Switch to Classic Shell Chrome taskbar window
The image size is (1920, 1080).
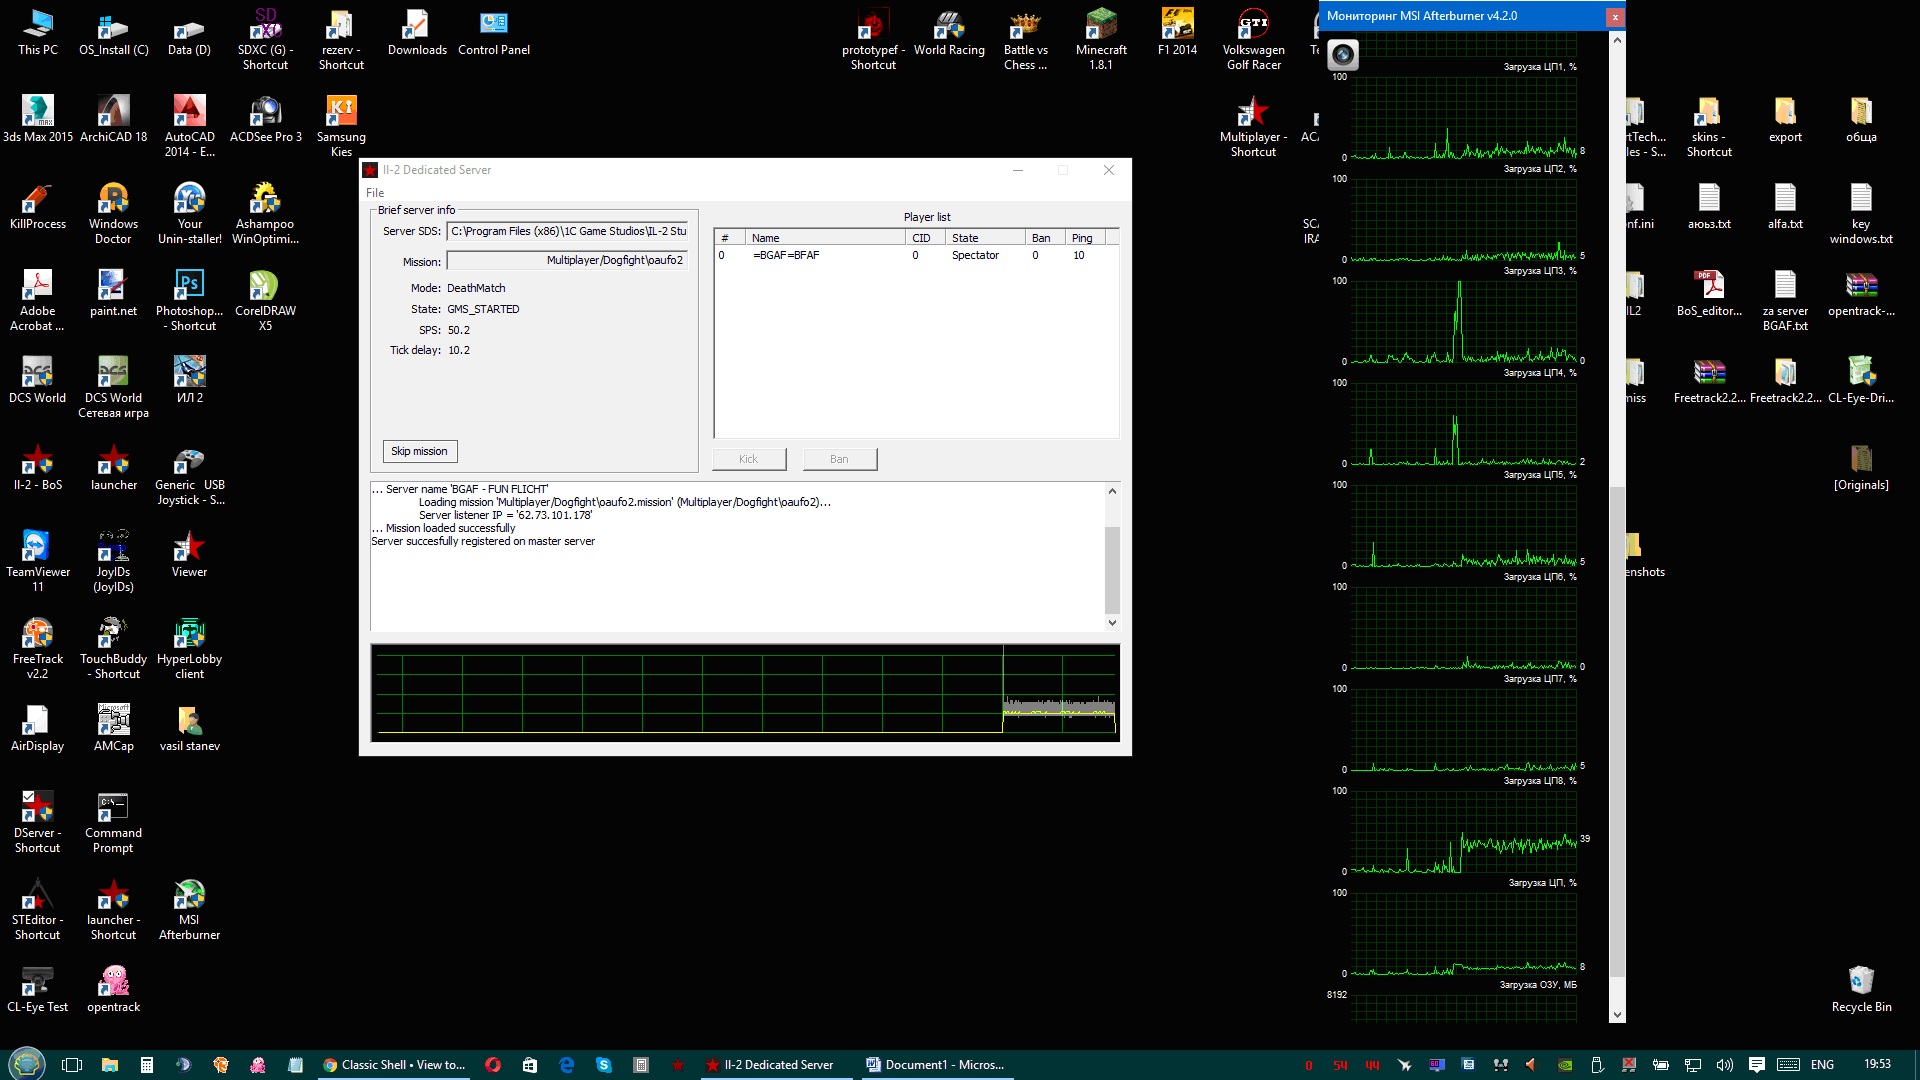394,1065
